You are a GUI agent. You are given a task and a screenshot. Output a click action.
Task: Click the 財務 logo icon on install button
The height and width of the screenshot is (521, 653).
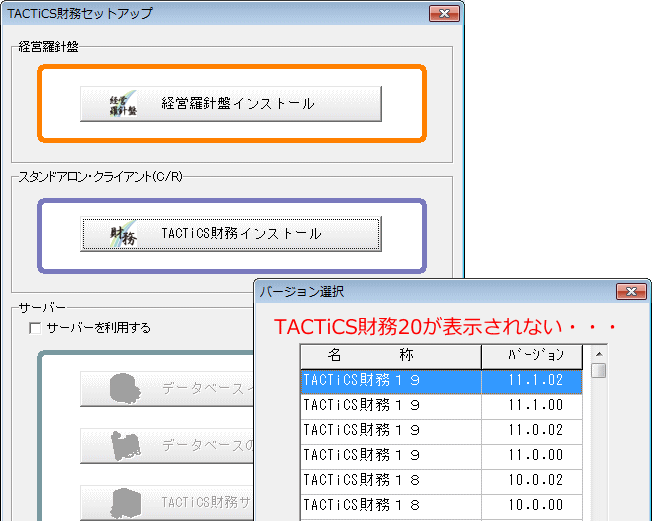point(123,234)
